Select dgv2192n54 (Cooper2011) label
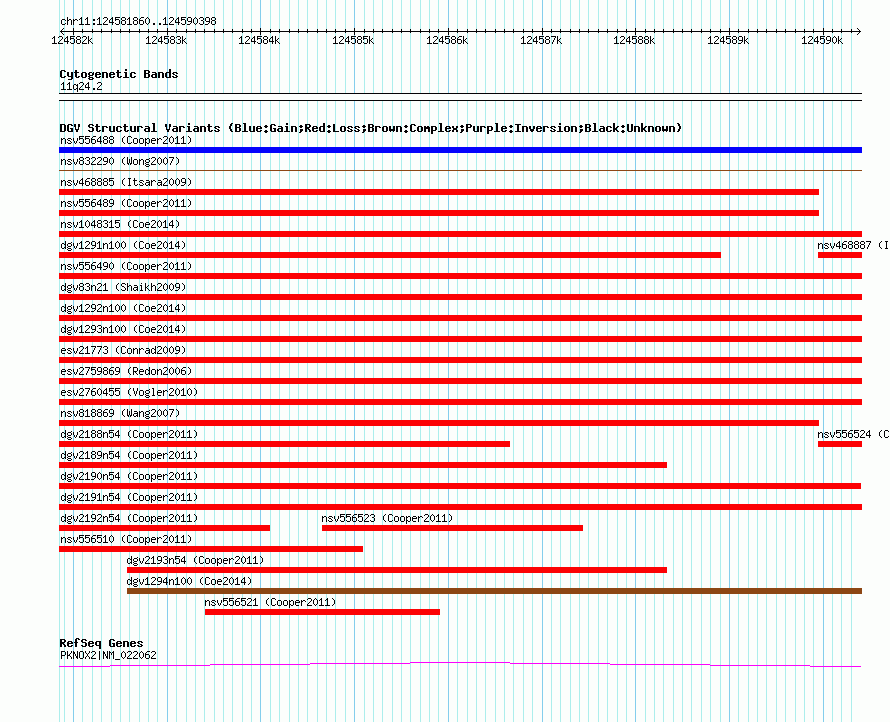890x722 pixels. pos(129,518)
